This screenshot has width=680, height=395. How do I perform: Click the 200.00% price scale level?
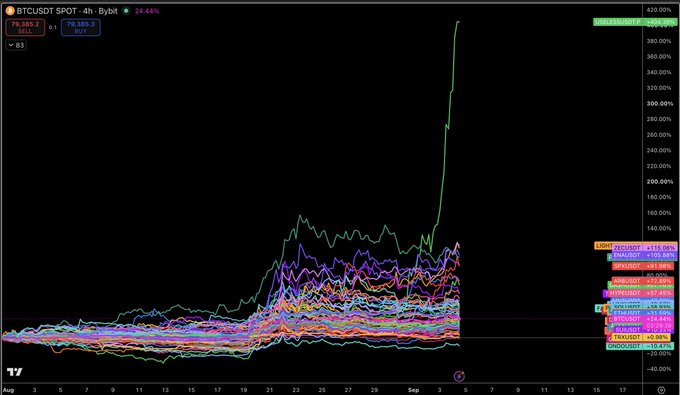click(660, 182)
